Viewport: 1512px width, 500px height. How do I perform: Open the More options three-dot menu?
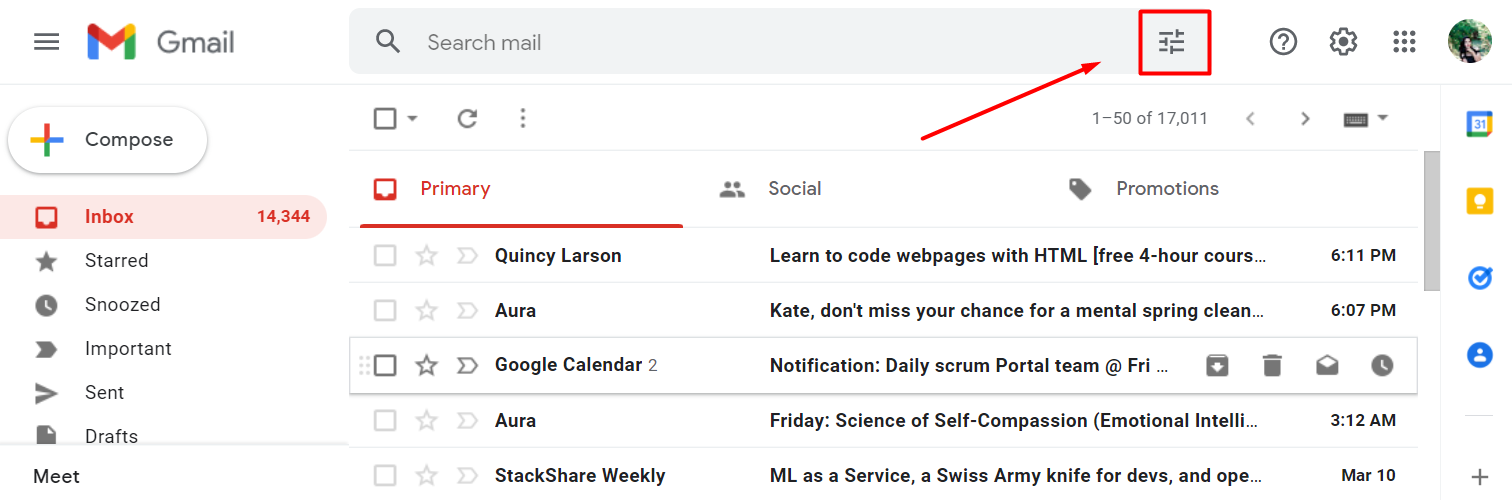pyautogui.click(x=523, y=119)
